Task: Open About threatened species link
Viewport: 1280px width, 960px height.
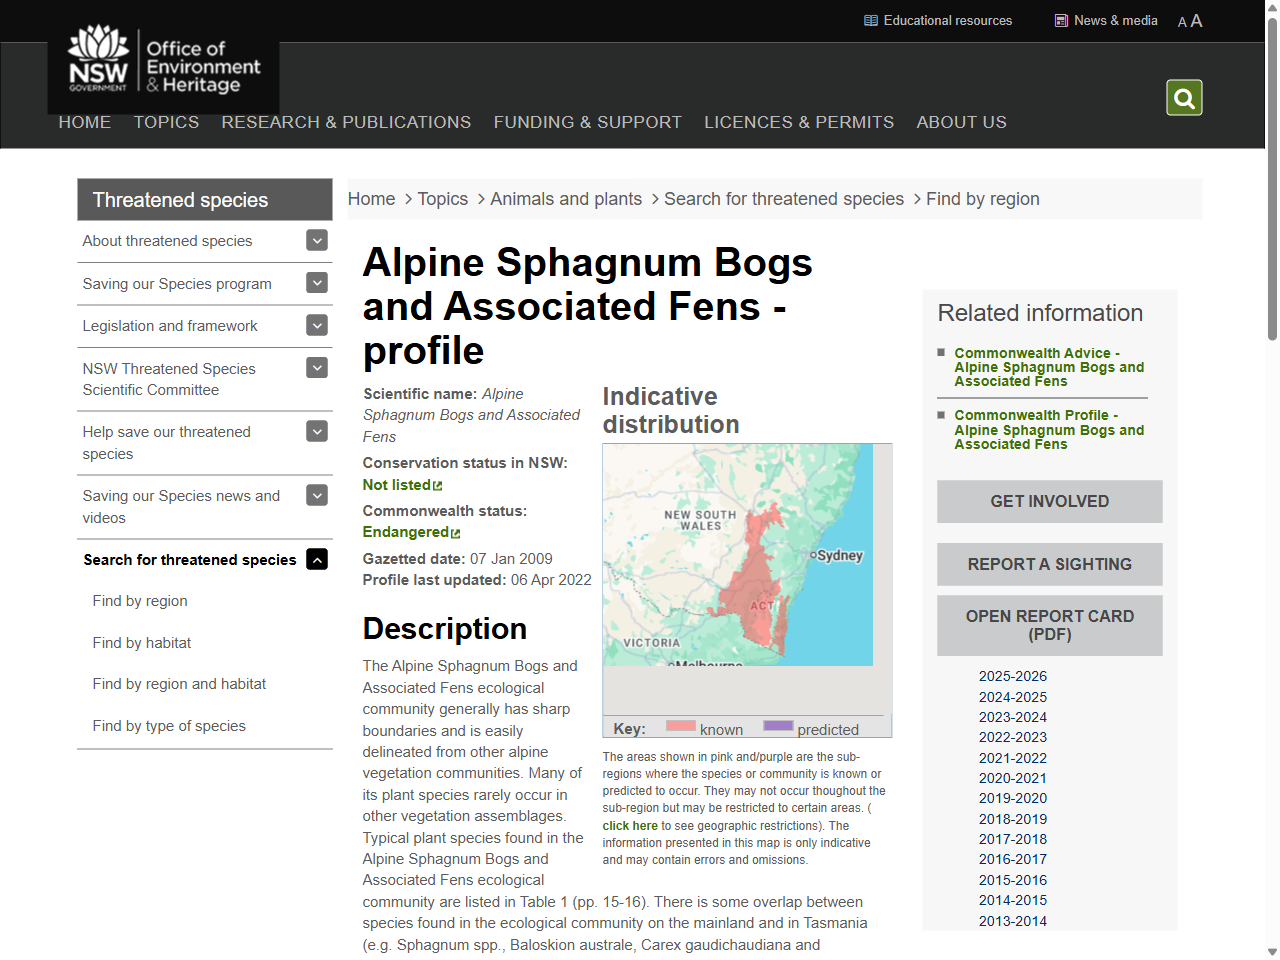Action: [x=167, y=241]
